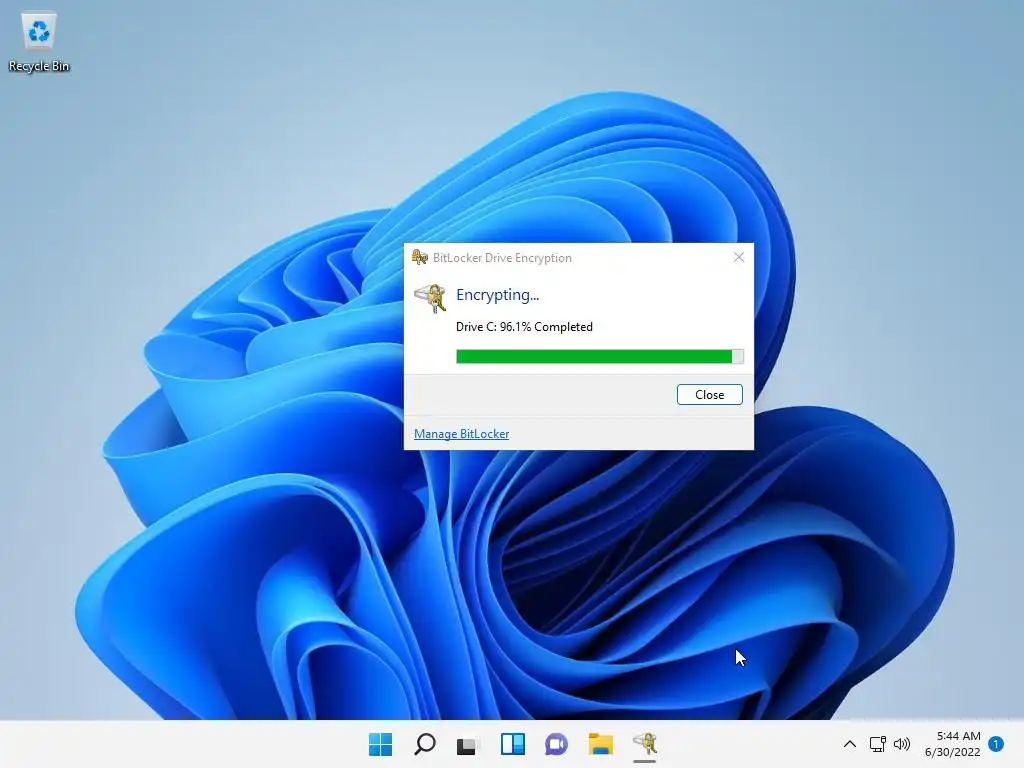Screen dimensions: 1024x768
Task: Click the BitLocker Drive Encryption title text
Action: click(502, 258)
